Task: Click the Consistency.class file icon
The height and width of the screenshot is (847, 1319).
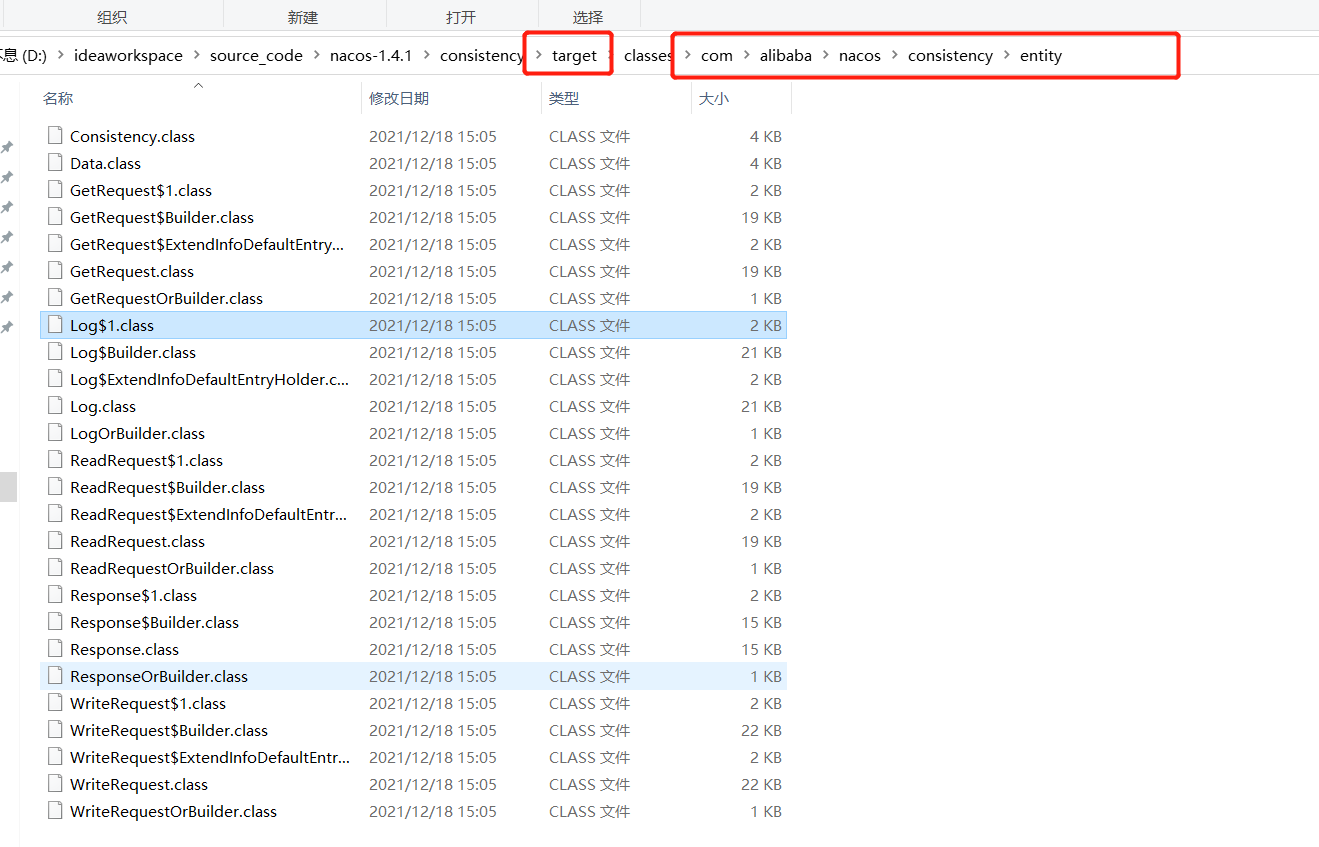Action: click(55, 136)
